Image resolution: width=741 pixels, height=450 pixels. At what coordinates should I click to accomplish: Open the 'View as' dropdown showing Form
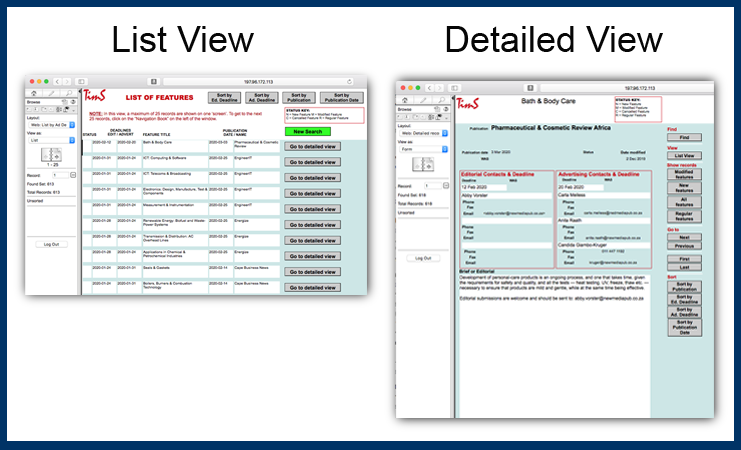tap(420, 148)
